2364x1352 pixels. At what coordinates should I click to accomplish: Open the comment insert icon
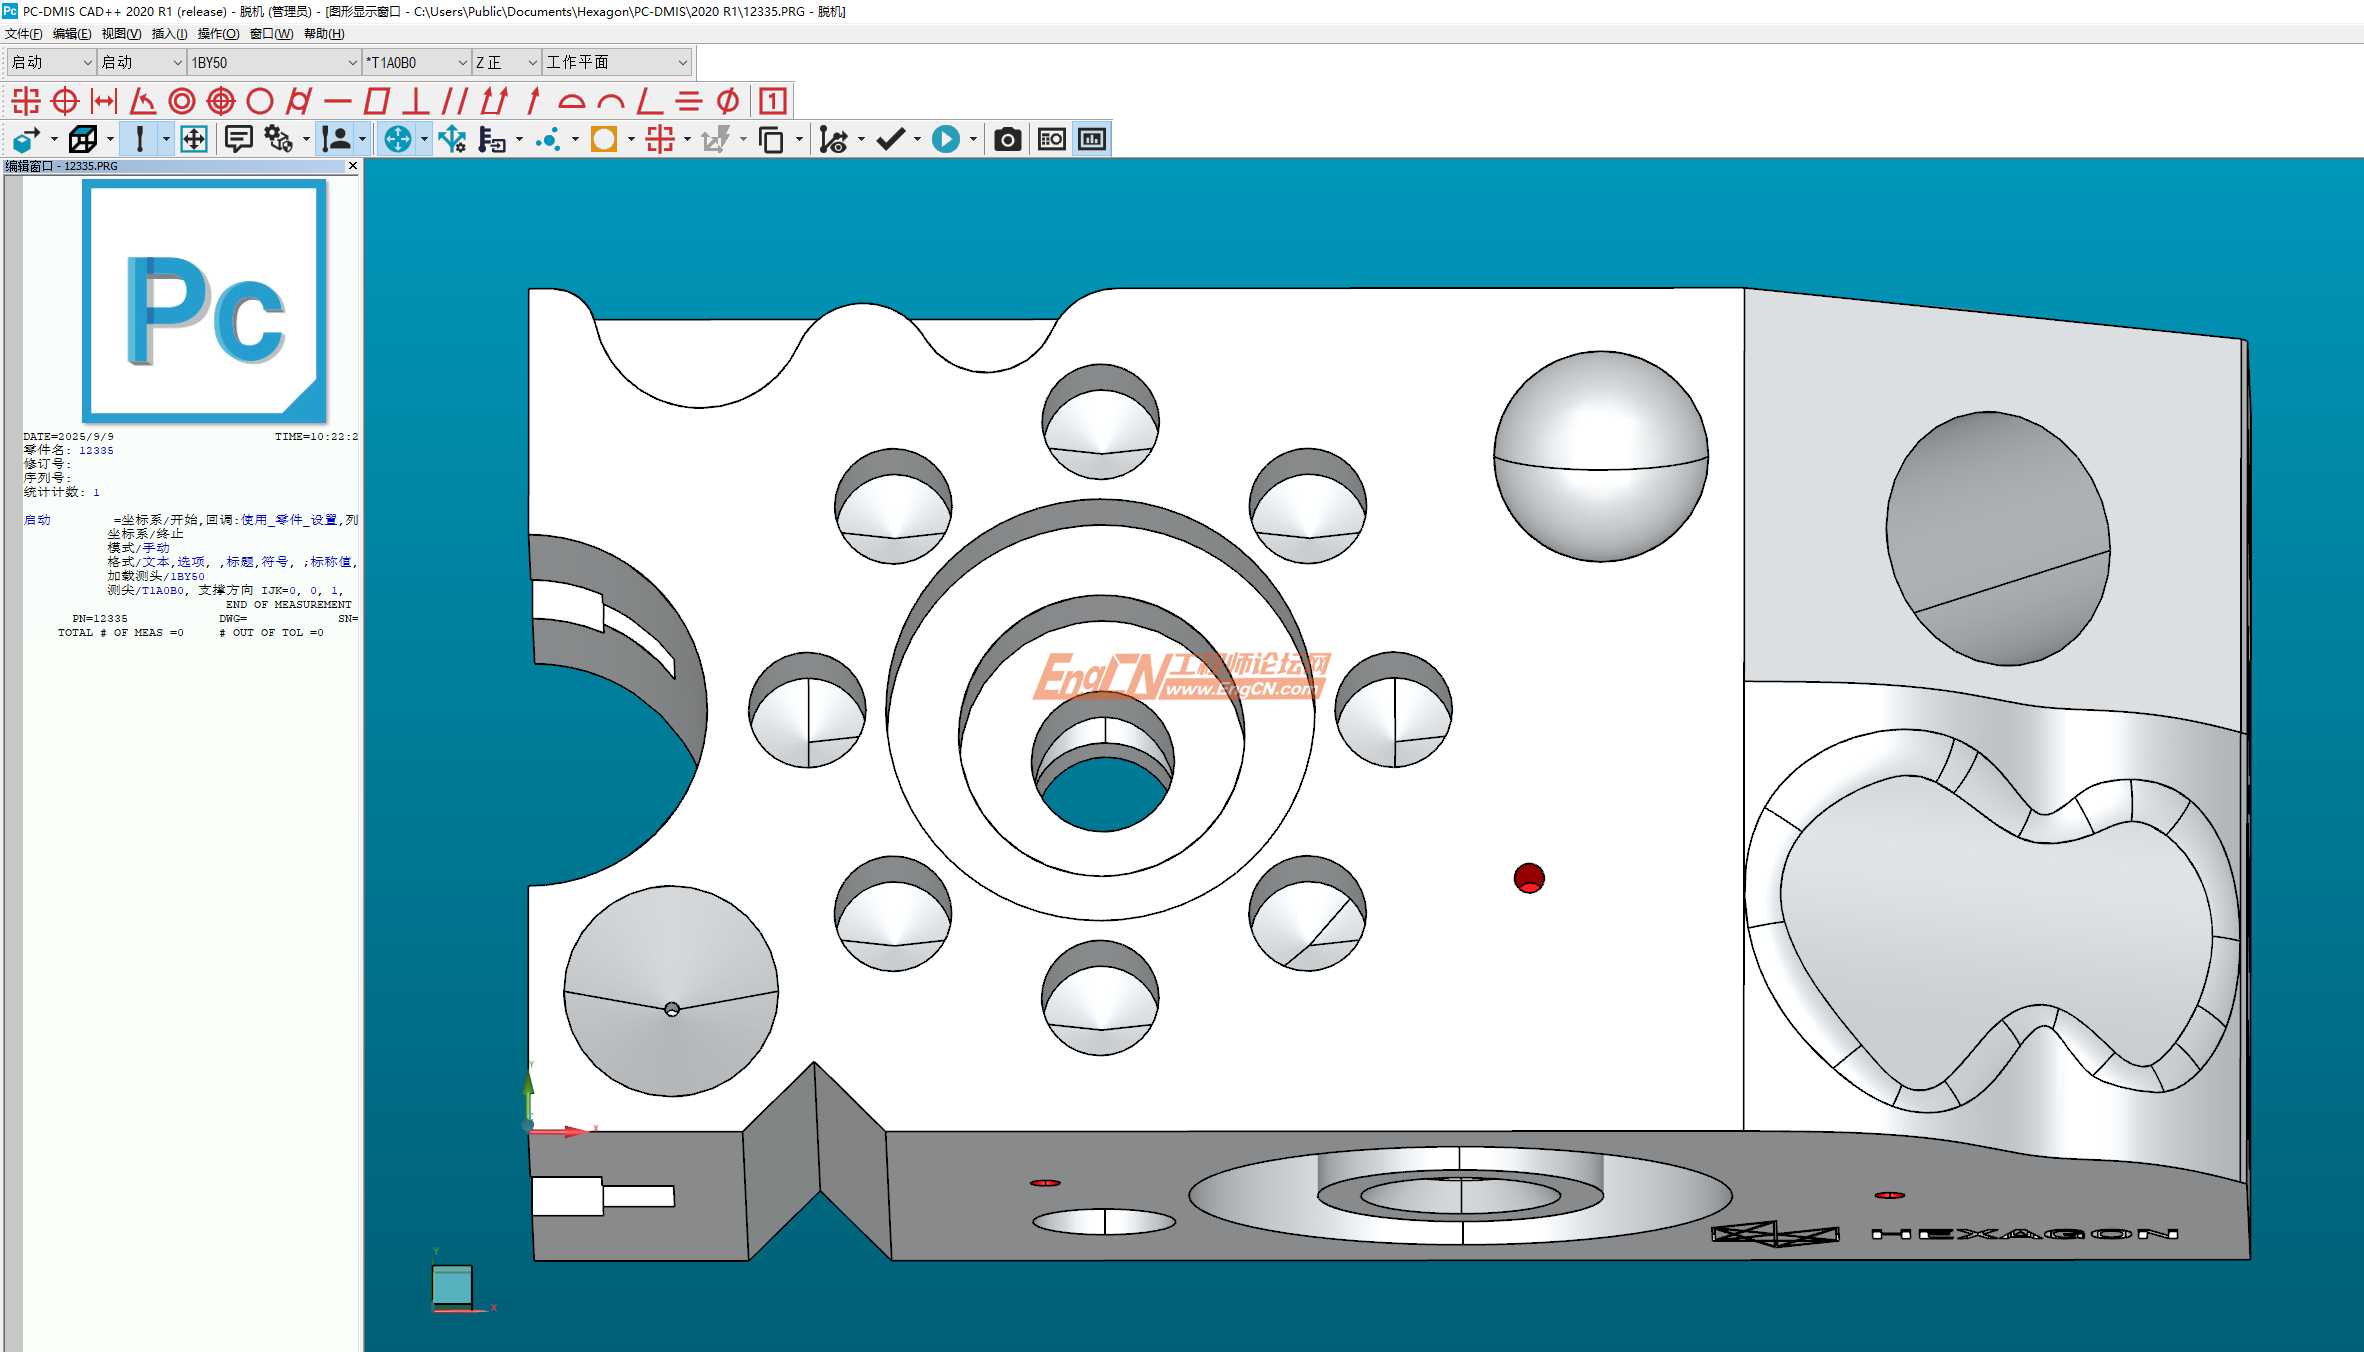(x=238, y=139)
